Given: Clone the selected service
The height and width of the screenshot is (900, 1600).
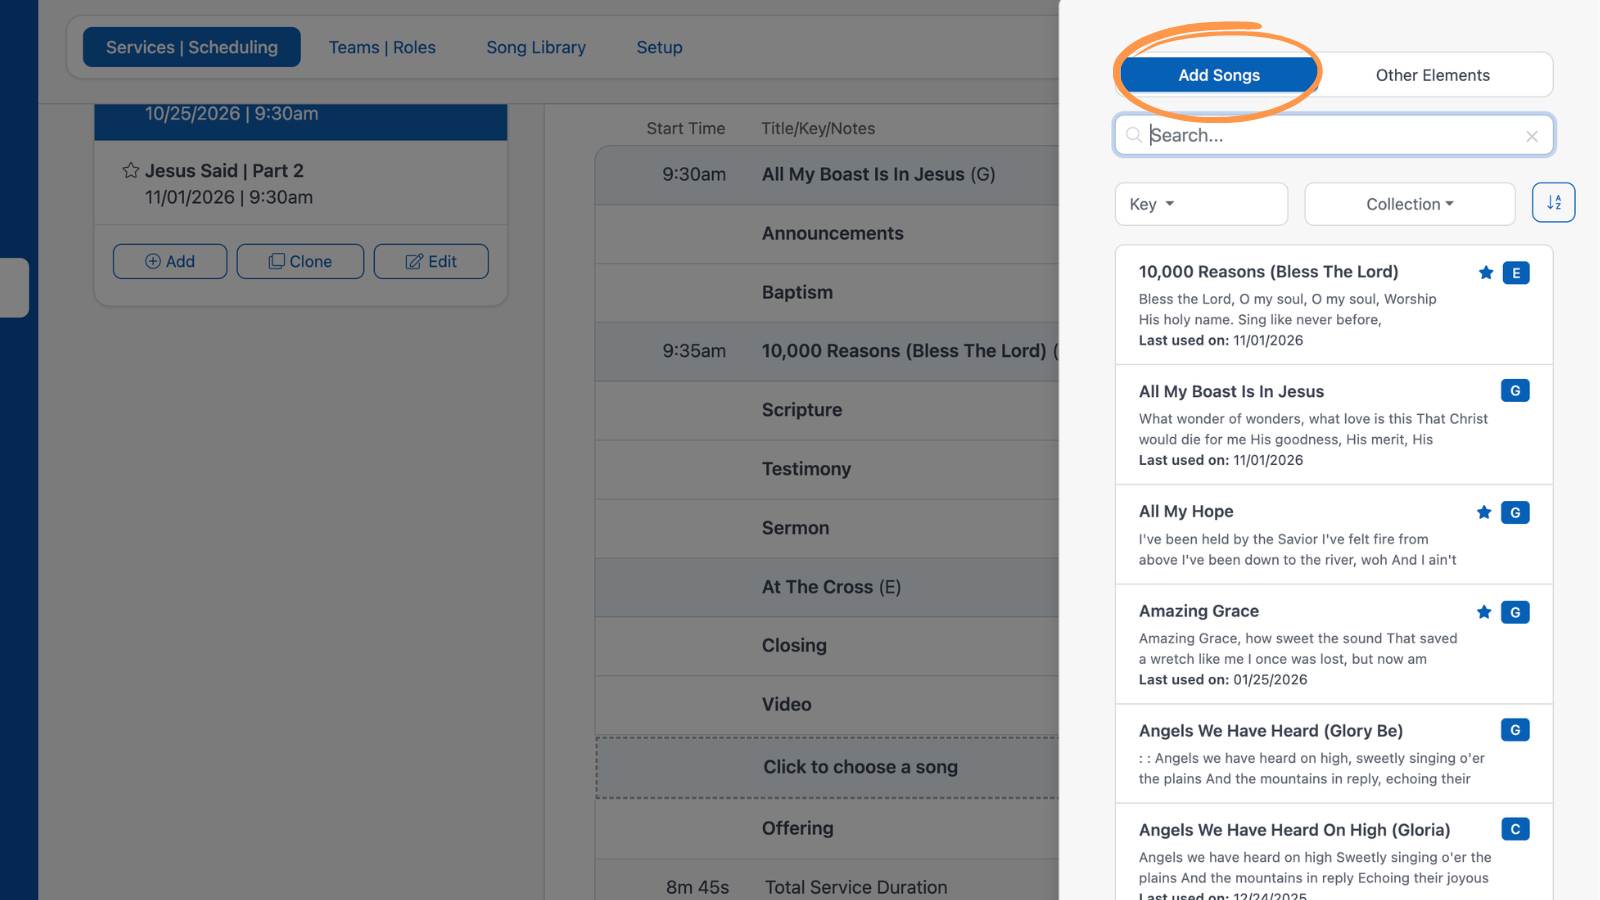Looking at the screenshot, I should pos(300,261).
